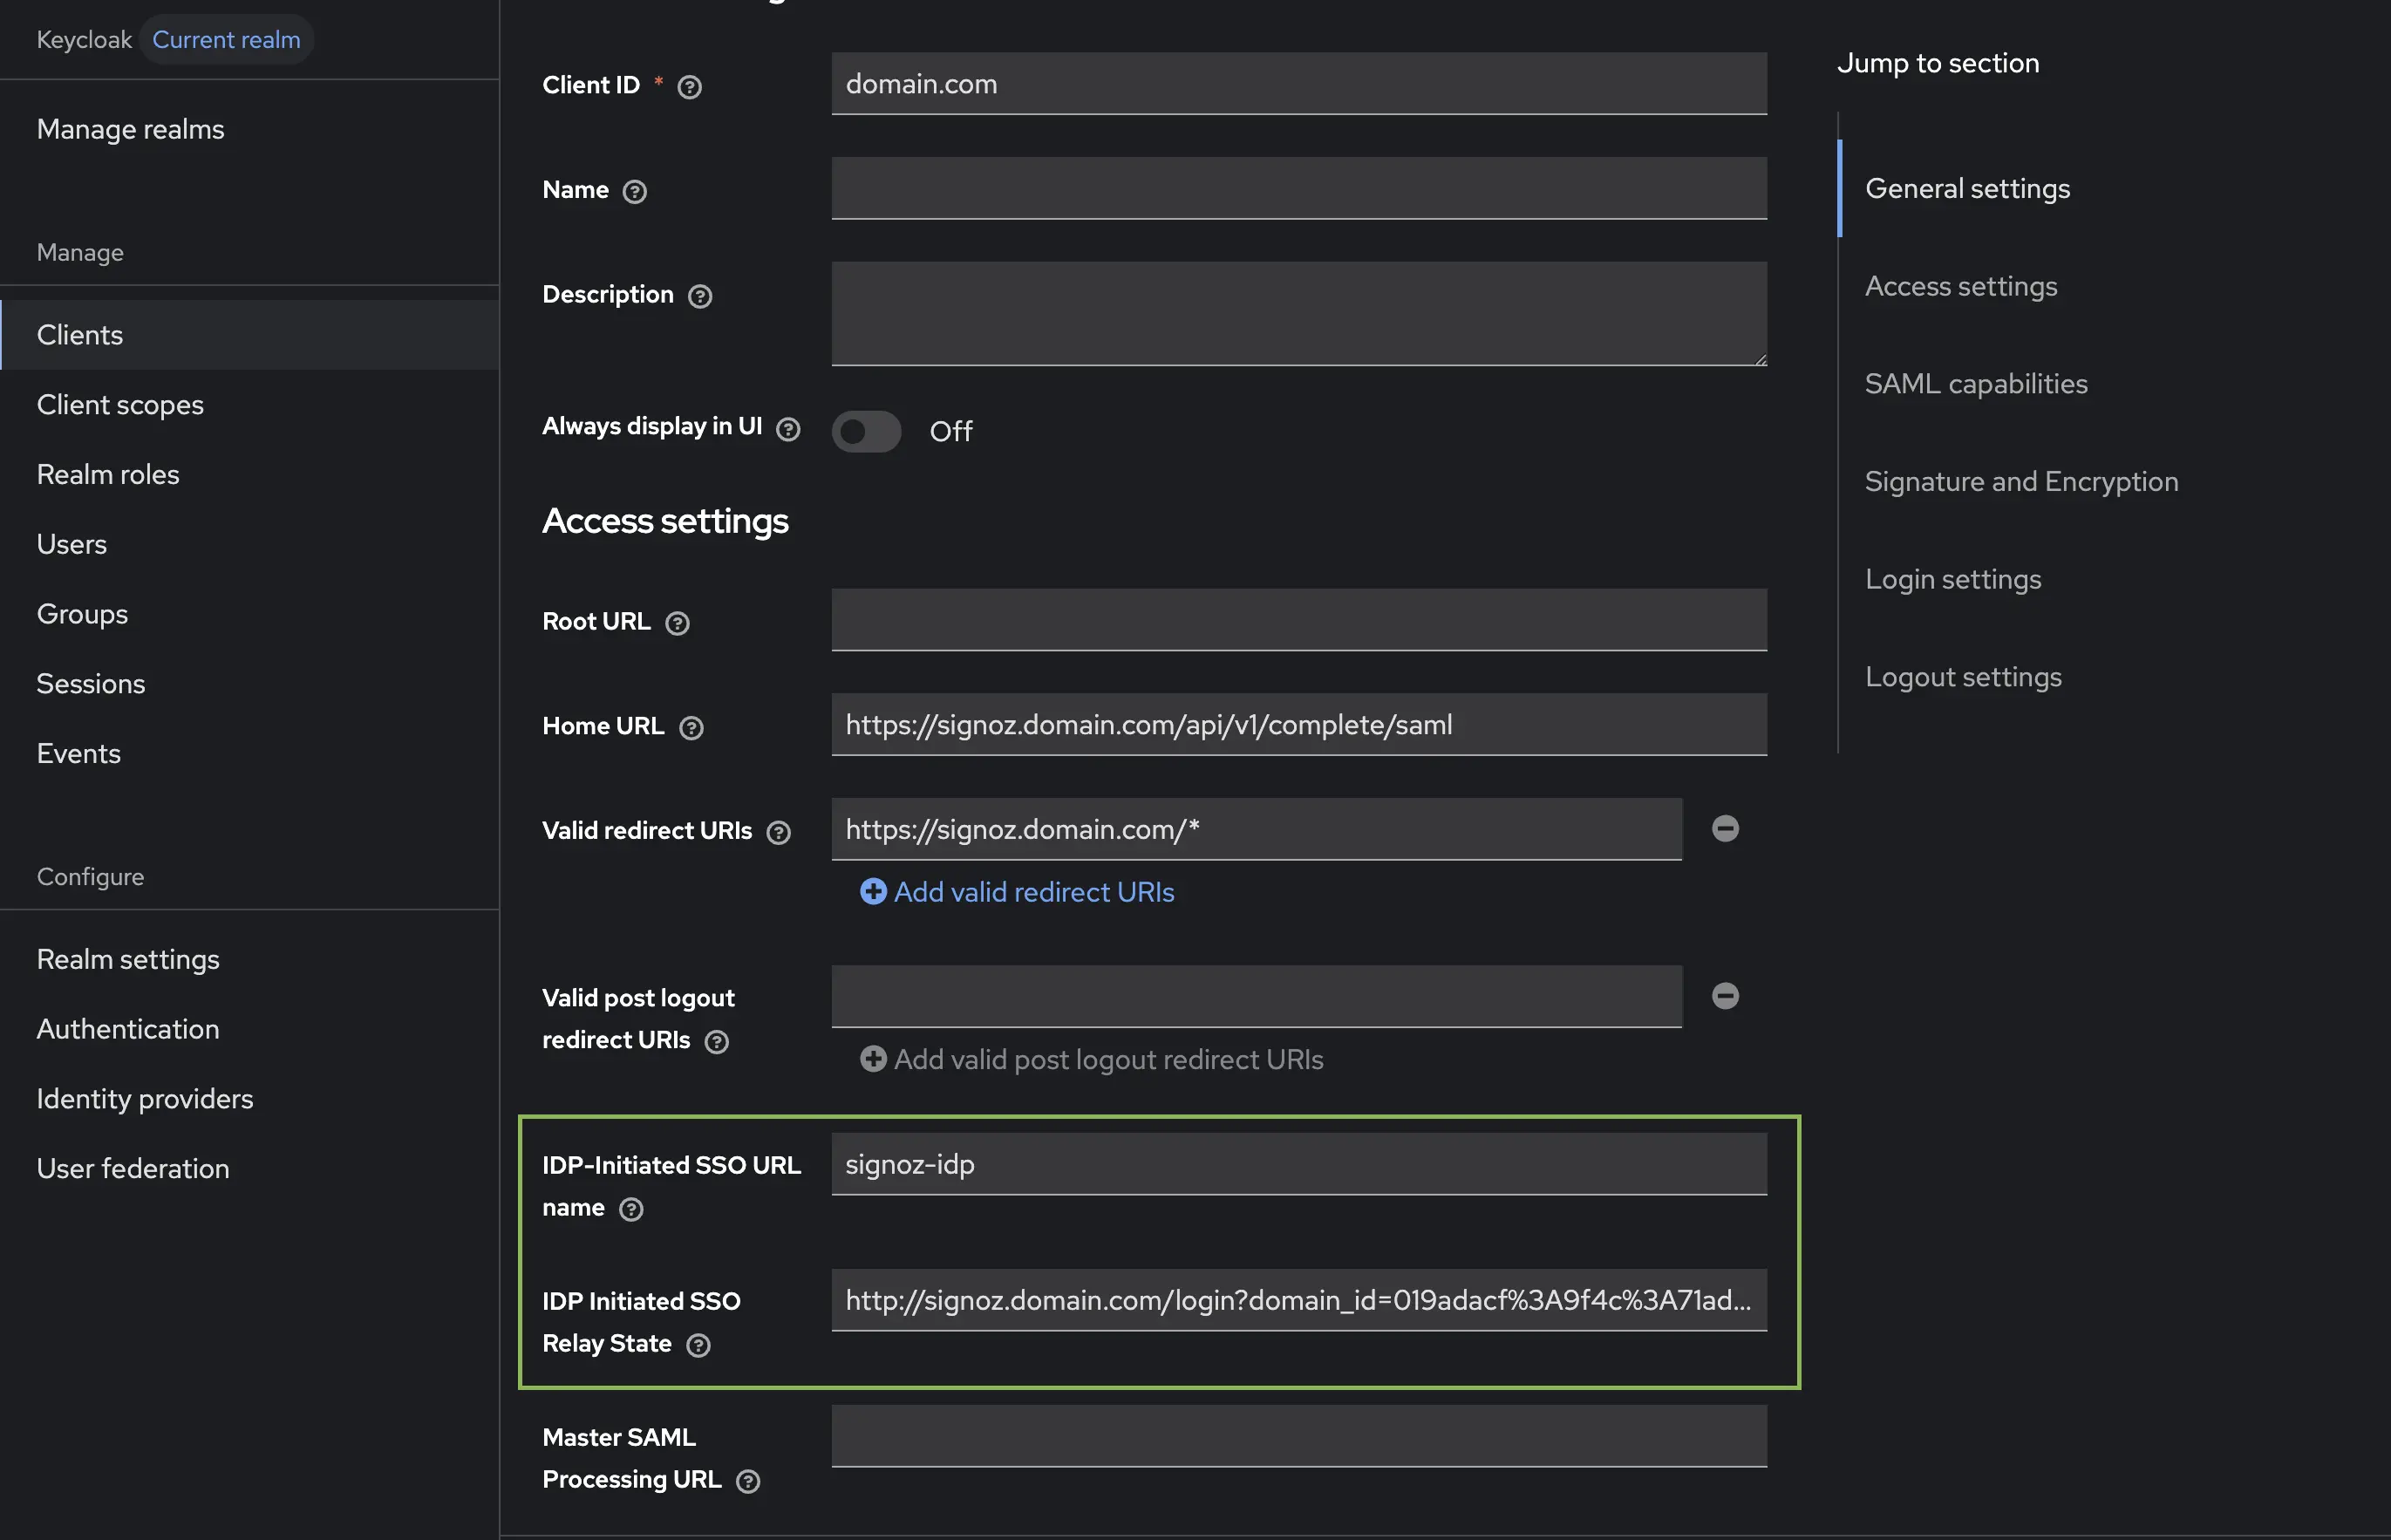Jump to Signature and Encryption section

(2021, 481)
